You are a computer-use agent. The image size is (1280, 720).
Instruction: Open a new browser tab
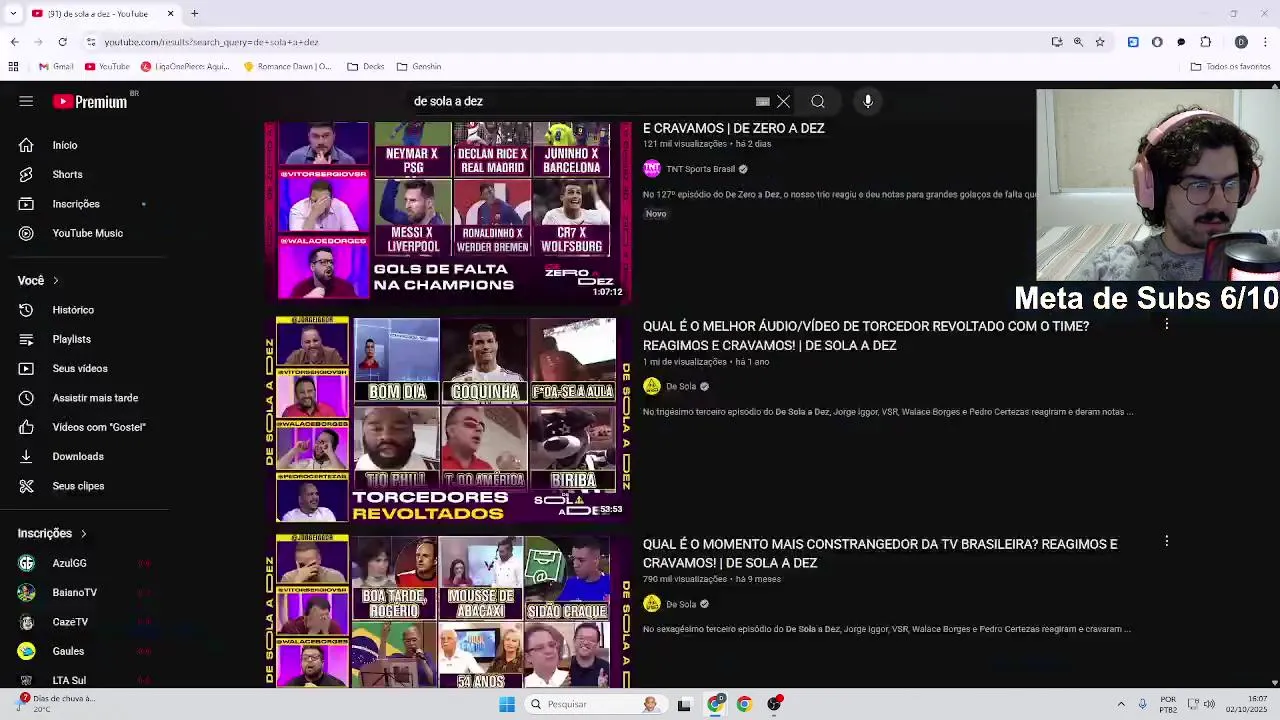click(194, 14)
